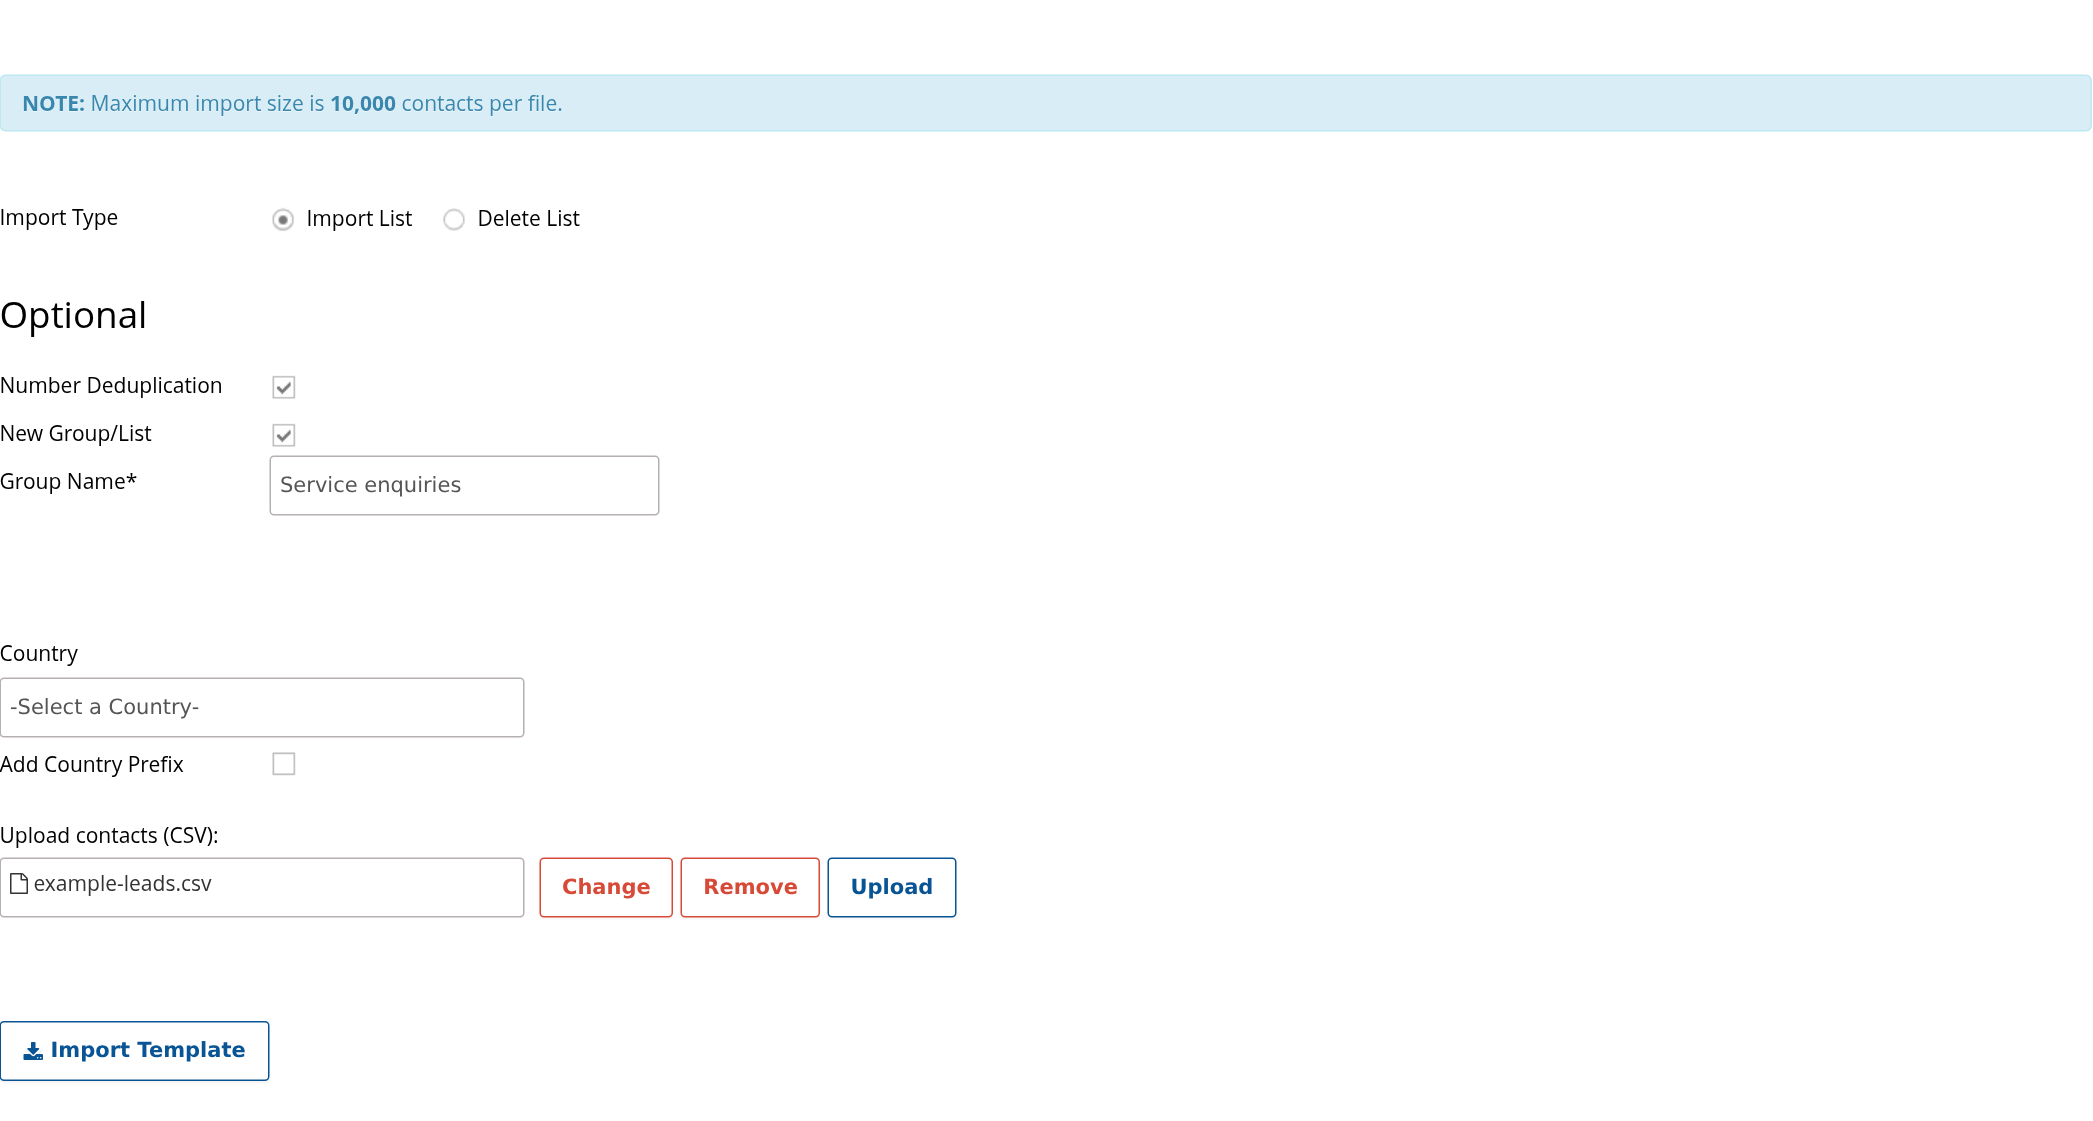Download the Import Template
2093x1121 pixels.
click(x=135, y=1051)
